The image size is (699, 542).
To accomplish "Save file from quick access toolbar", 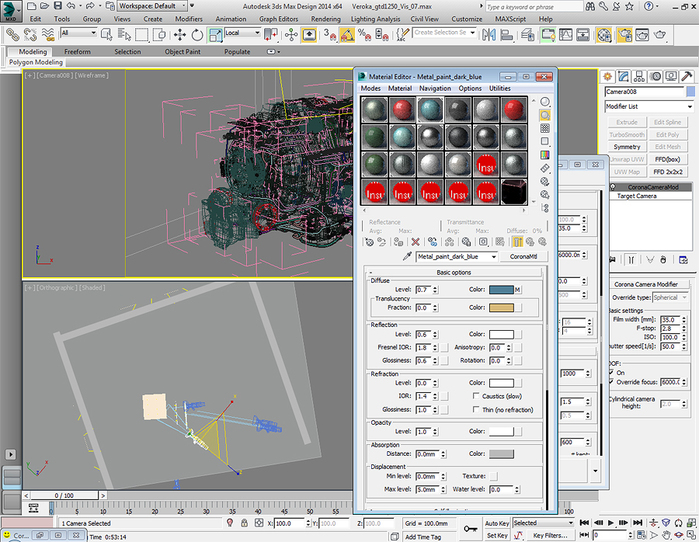I will coord(58,6).
